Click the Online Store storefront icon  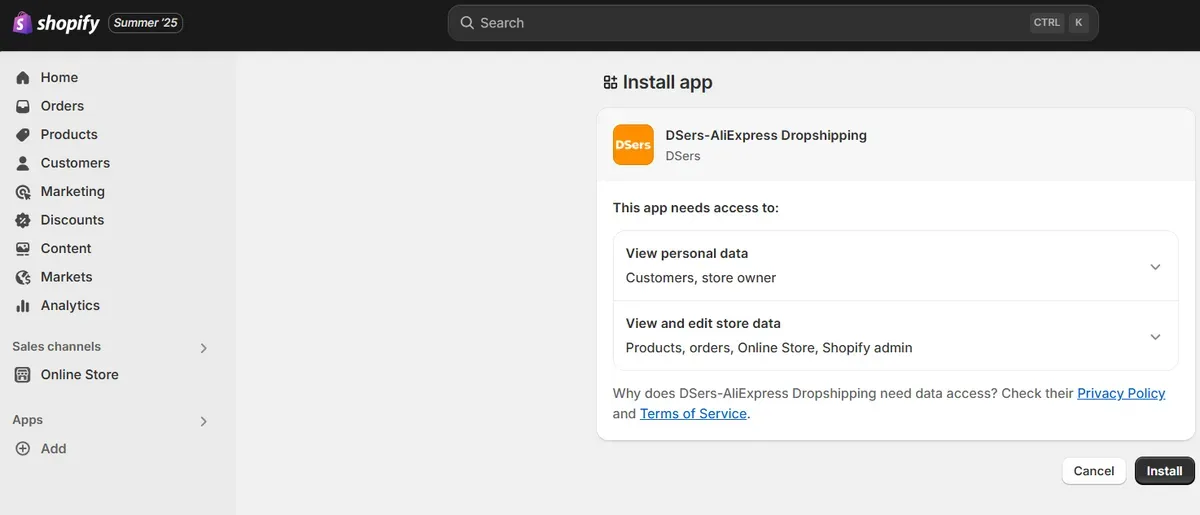[x=23, y=375]
